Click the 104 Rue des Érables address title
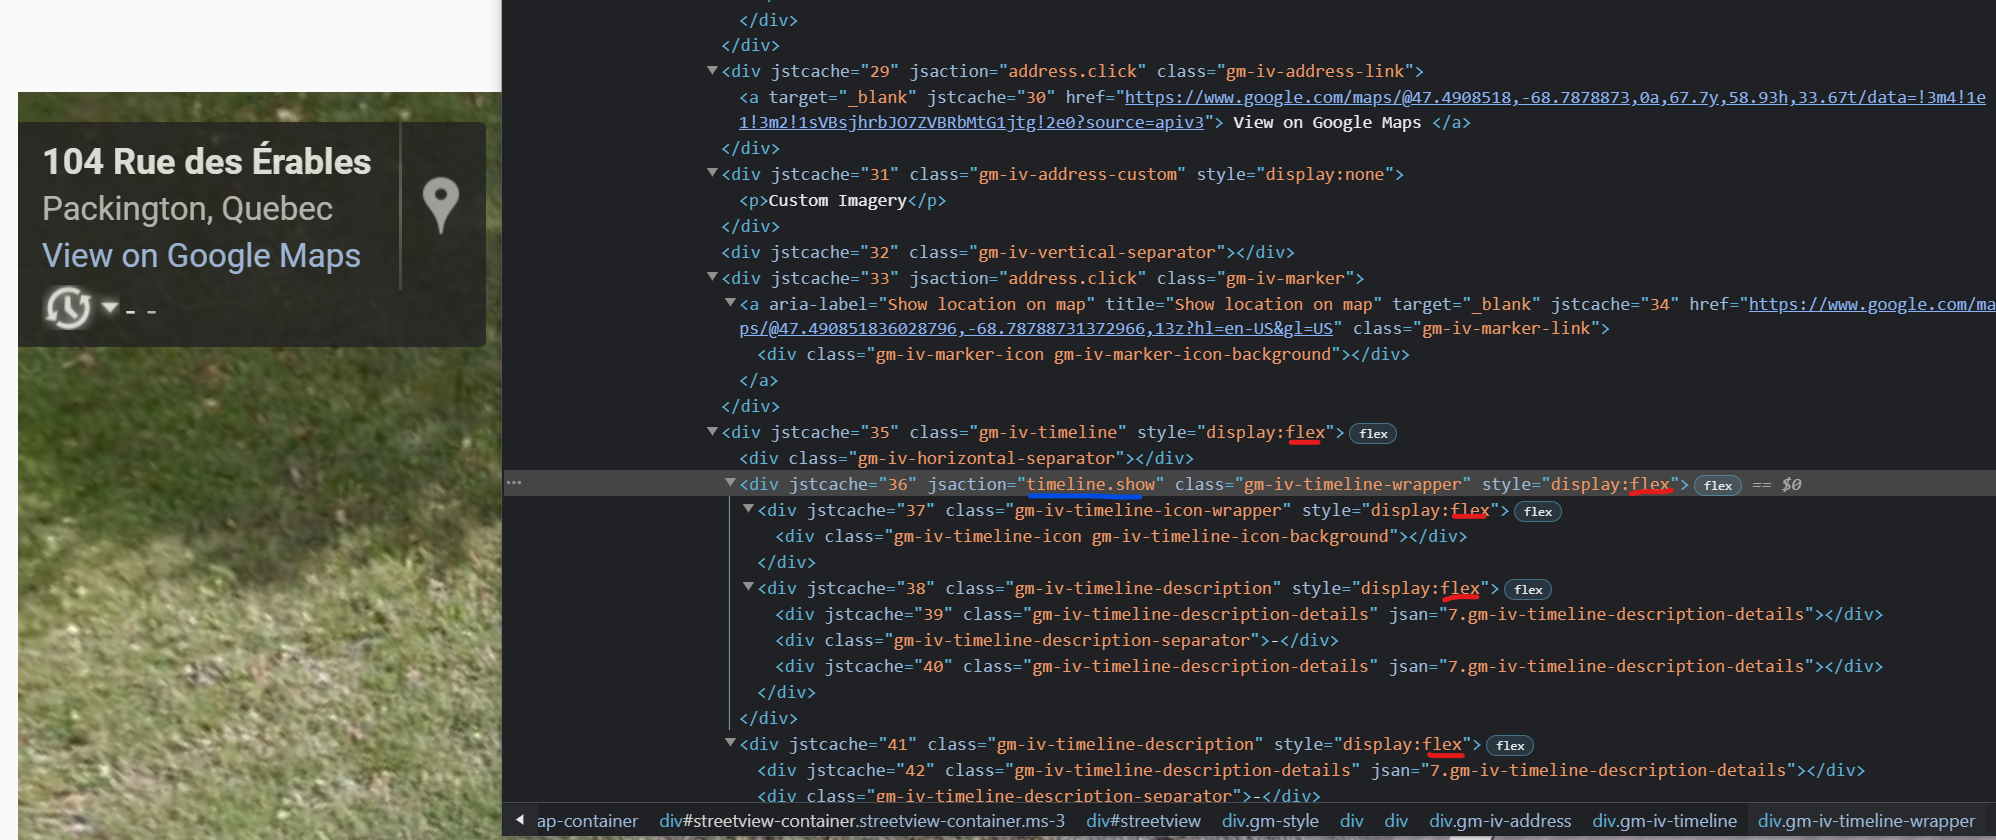The height and width of the screenshot is (840, 1996). pos(207,162)
